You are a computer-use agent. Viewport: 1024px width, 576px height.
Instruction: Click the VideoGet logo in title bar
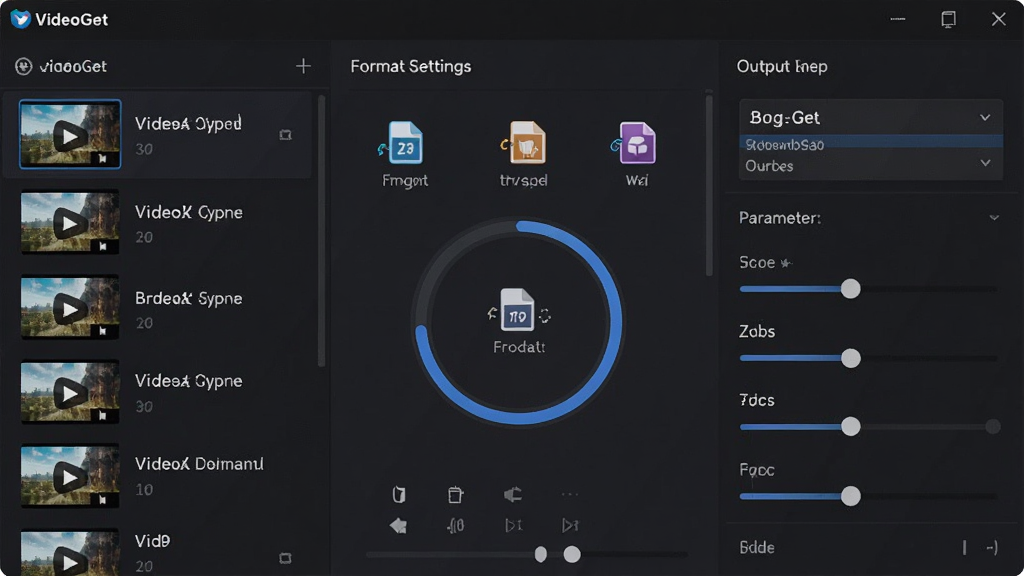pos(20,19)
